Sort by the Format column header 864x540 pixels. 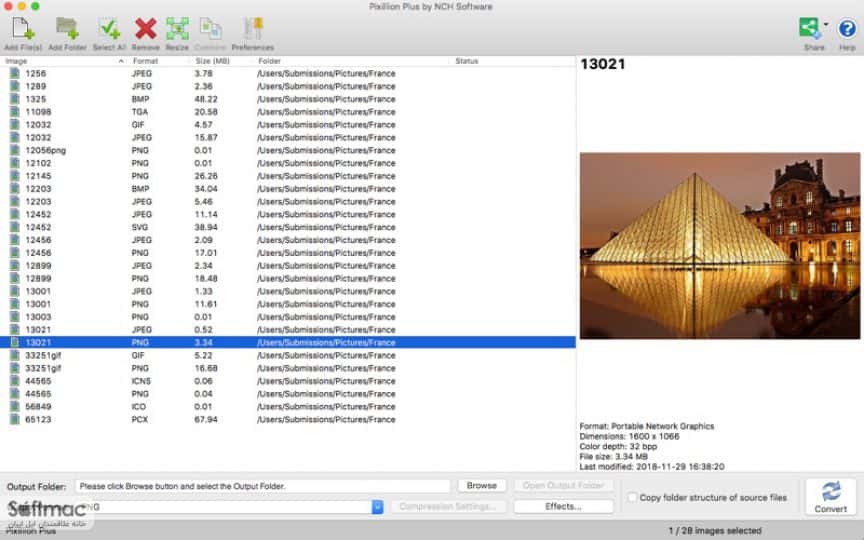(x=145, y=61)
